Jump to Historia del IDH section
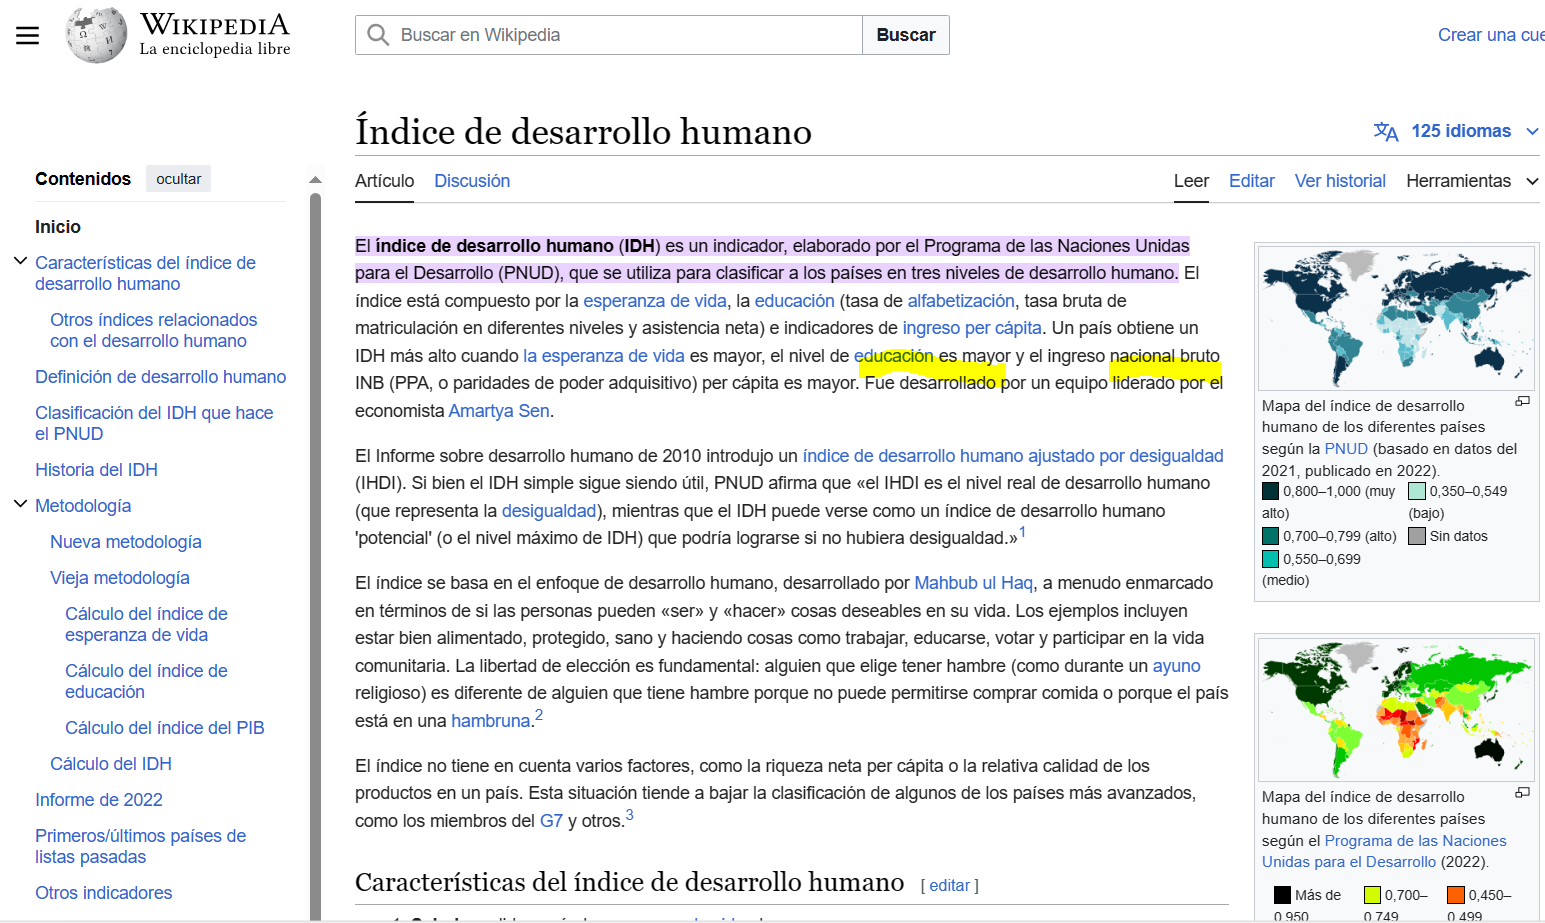The width and height of the screenshot is (1545, 923). pyautogui.click(x=96, y=470)
